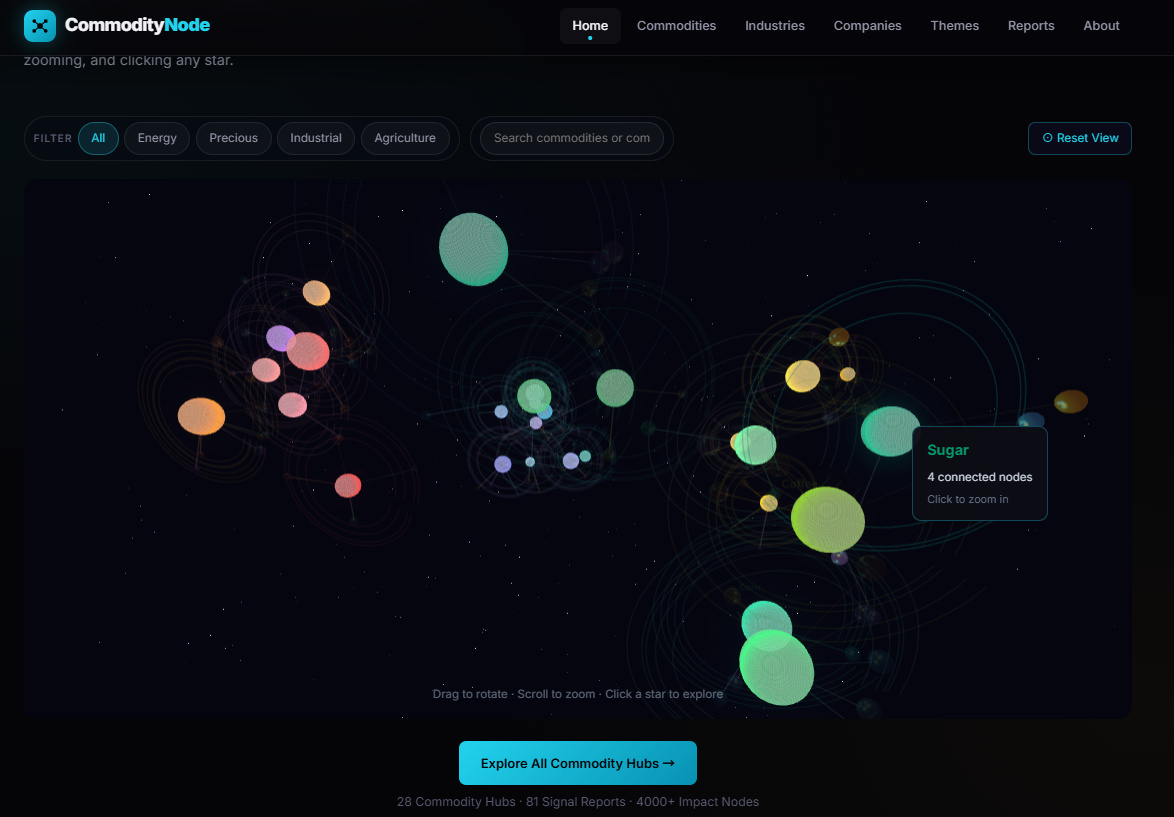Open the Commodities menu
The height and width of the screenshot is (817, 1174).
tap(676, 25)
